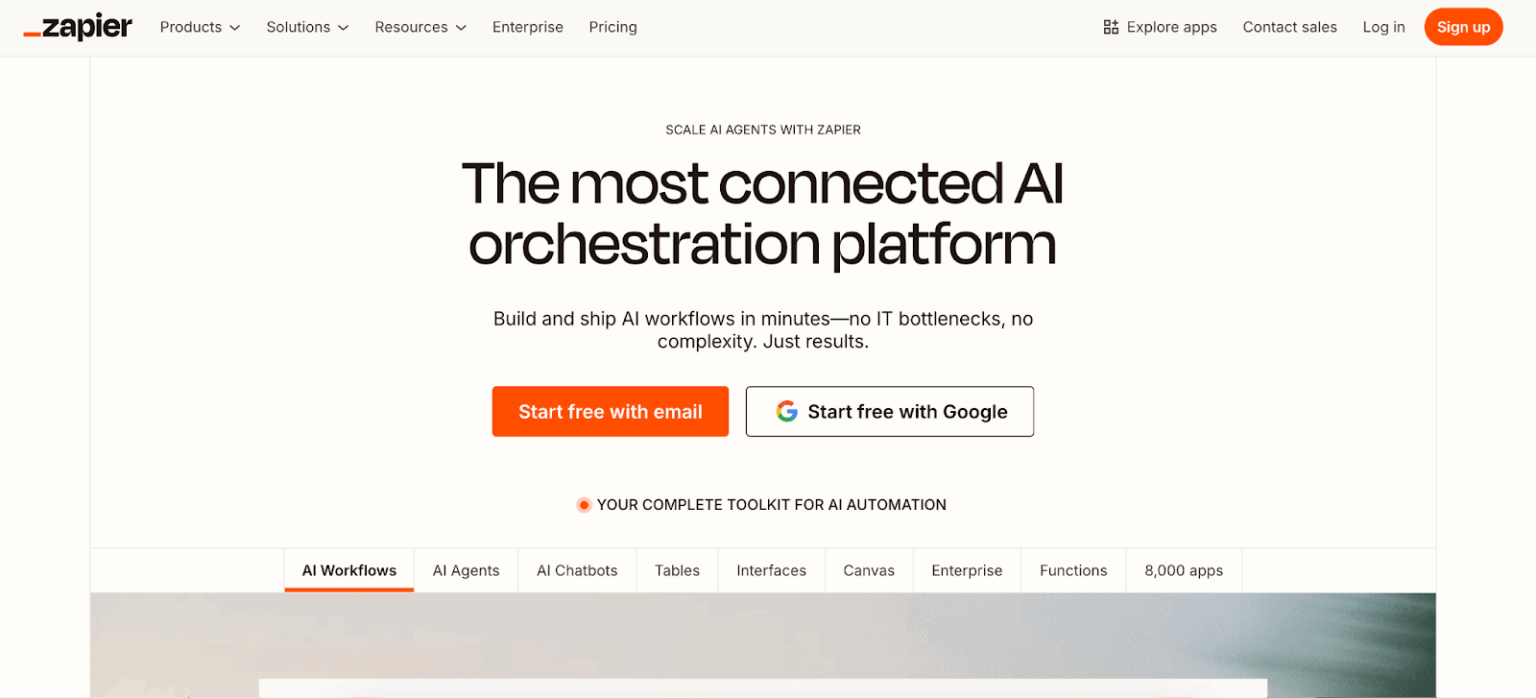
Task: Switch to the Interfaces tab
Action: pyautogui.click(x=771, y=570)
